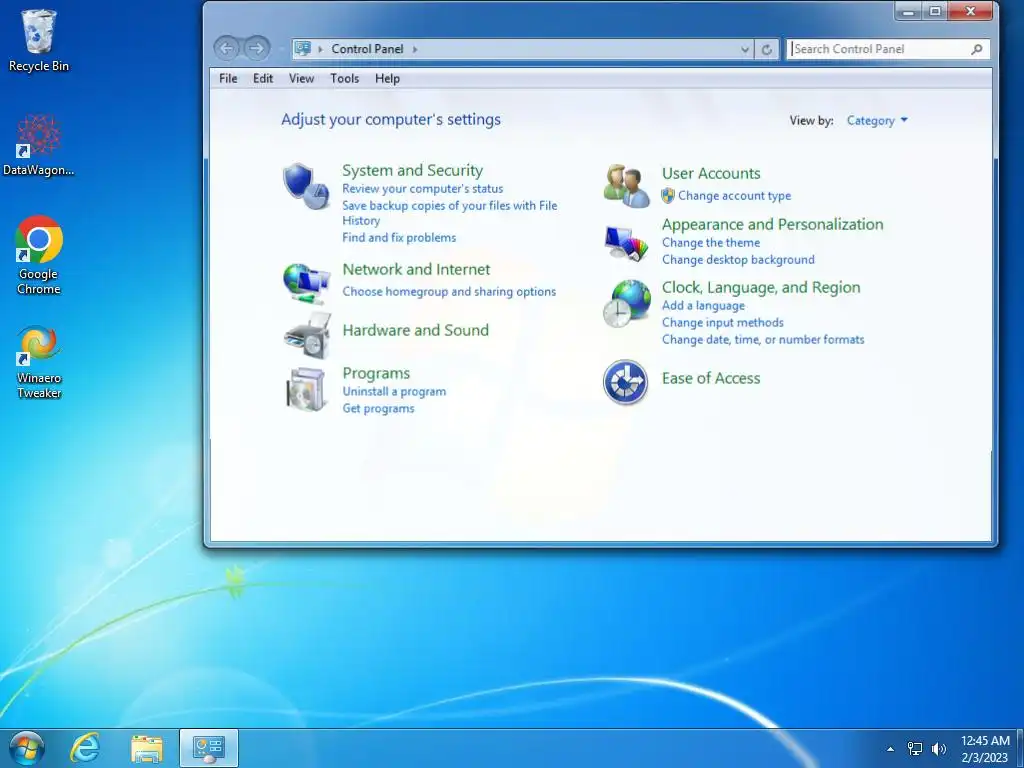Click the Network and Internet globe icon

[x=306, y=284]
